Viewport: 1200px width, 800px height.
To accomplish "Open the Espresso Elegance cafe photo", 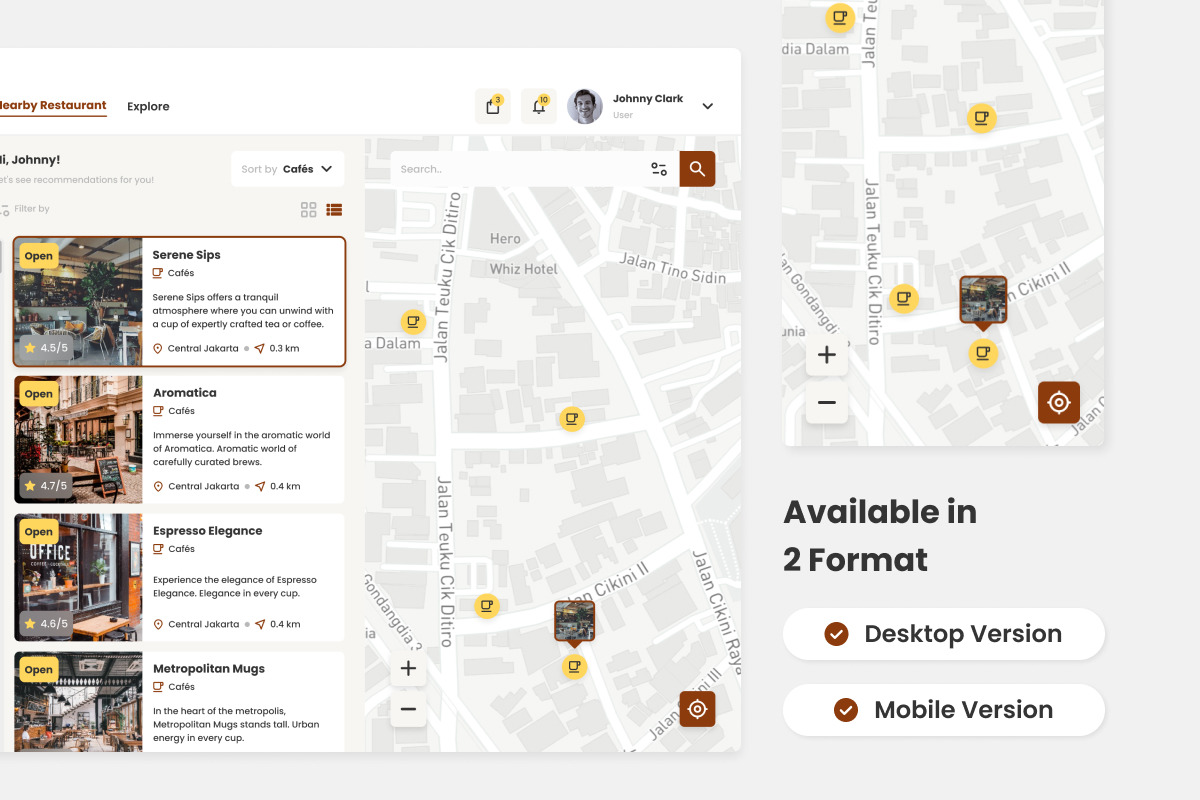I will click(78, 577).
